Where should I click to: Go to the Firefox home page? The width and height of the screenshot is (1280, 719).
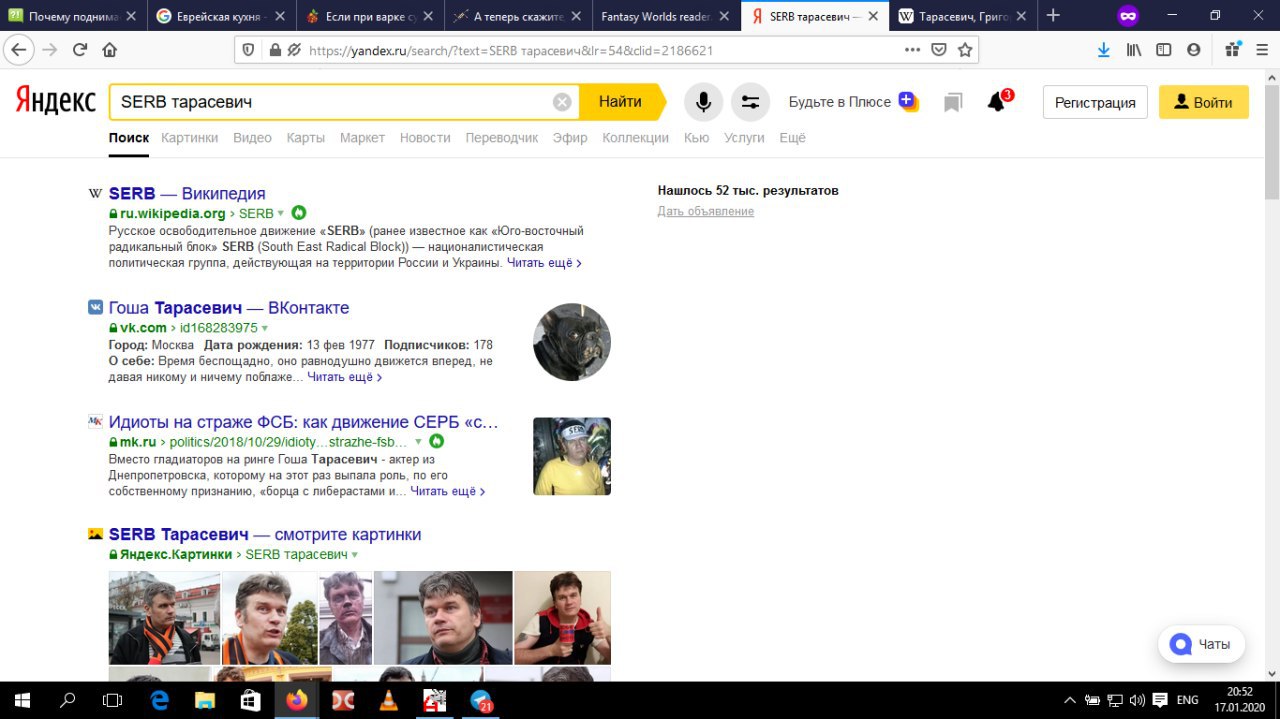(x=110, y=50)
